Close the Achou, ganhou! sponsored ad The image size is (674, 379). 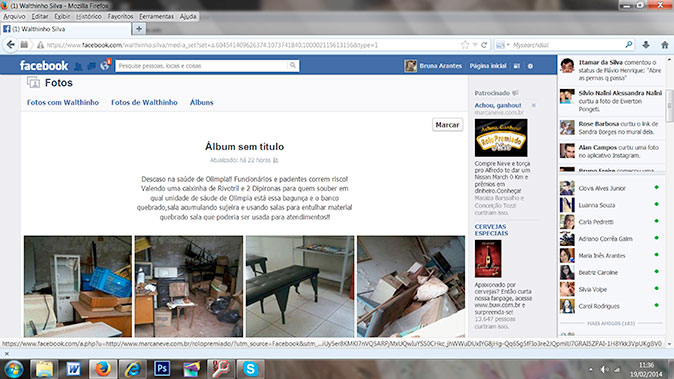point(533,105)
